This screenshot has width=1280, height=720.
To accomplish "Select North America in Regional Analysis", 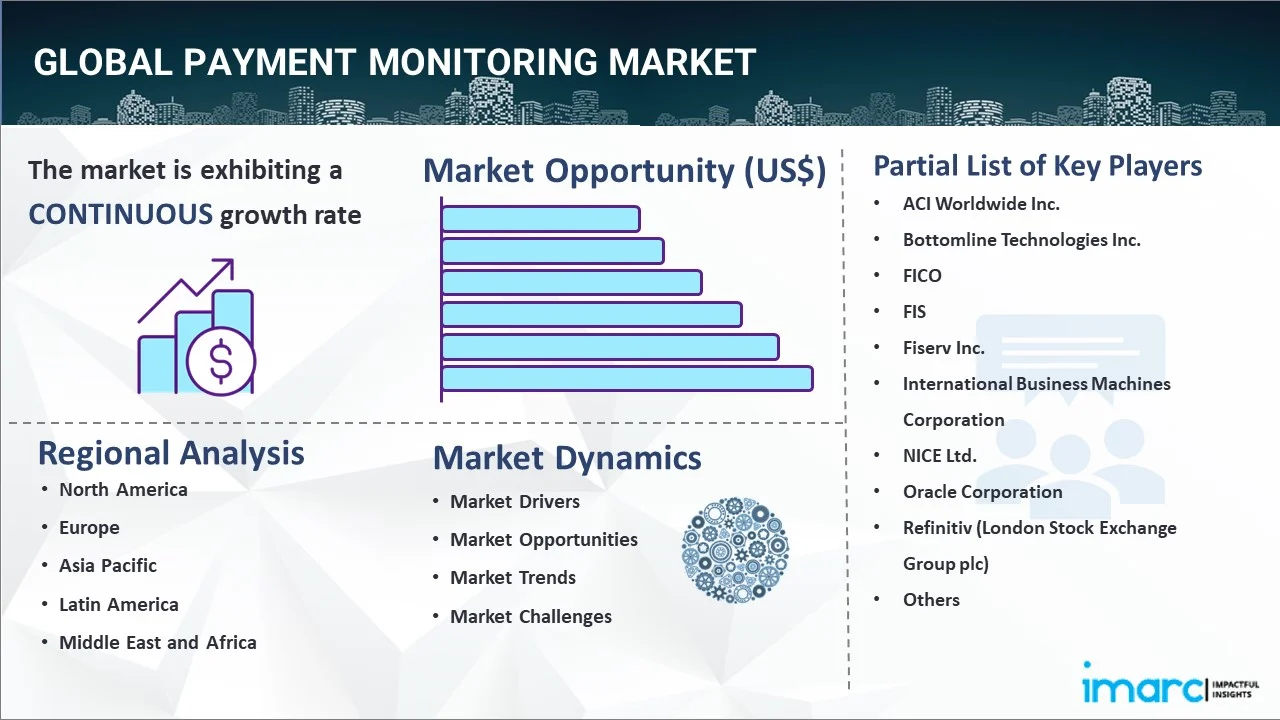I will point(123,489).
